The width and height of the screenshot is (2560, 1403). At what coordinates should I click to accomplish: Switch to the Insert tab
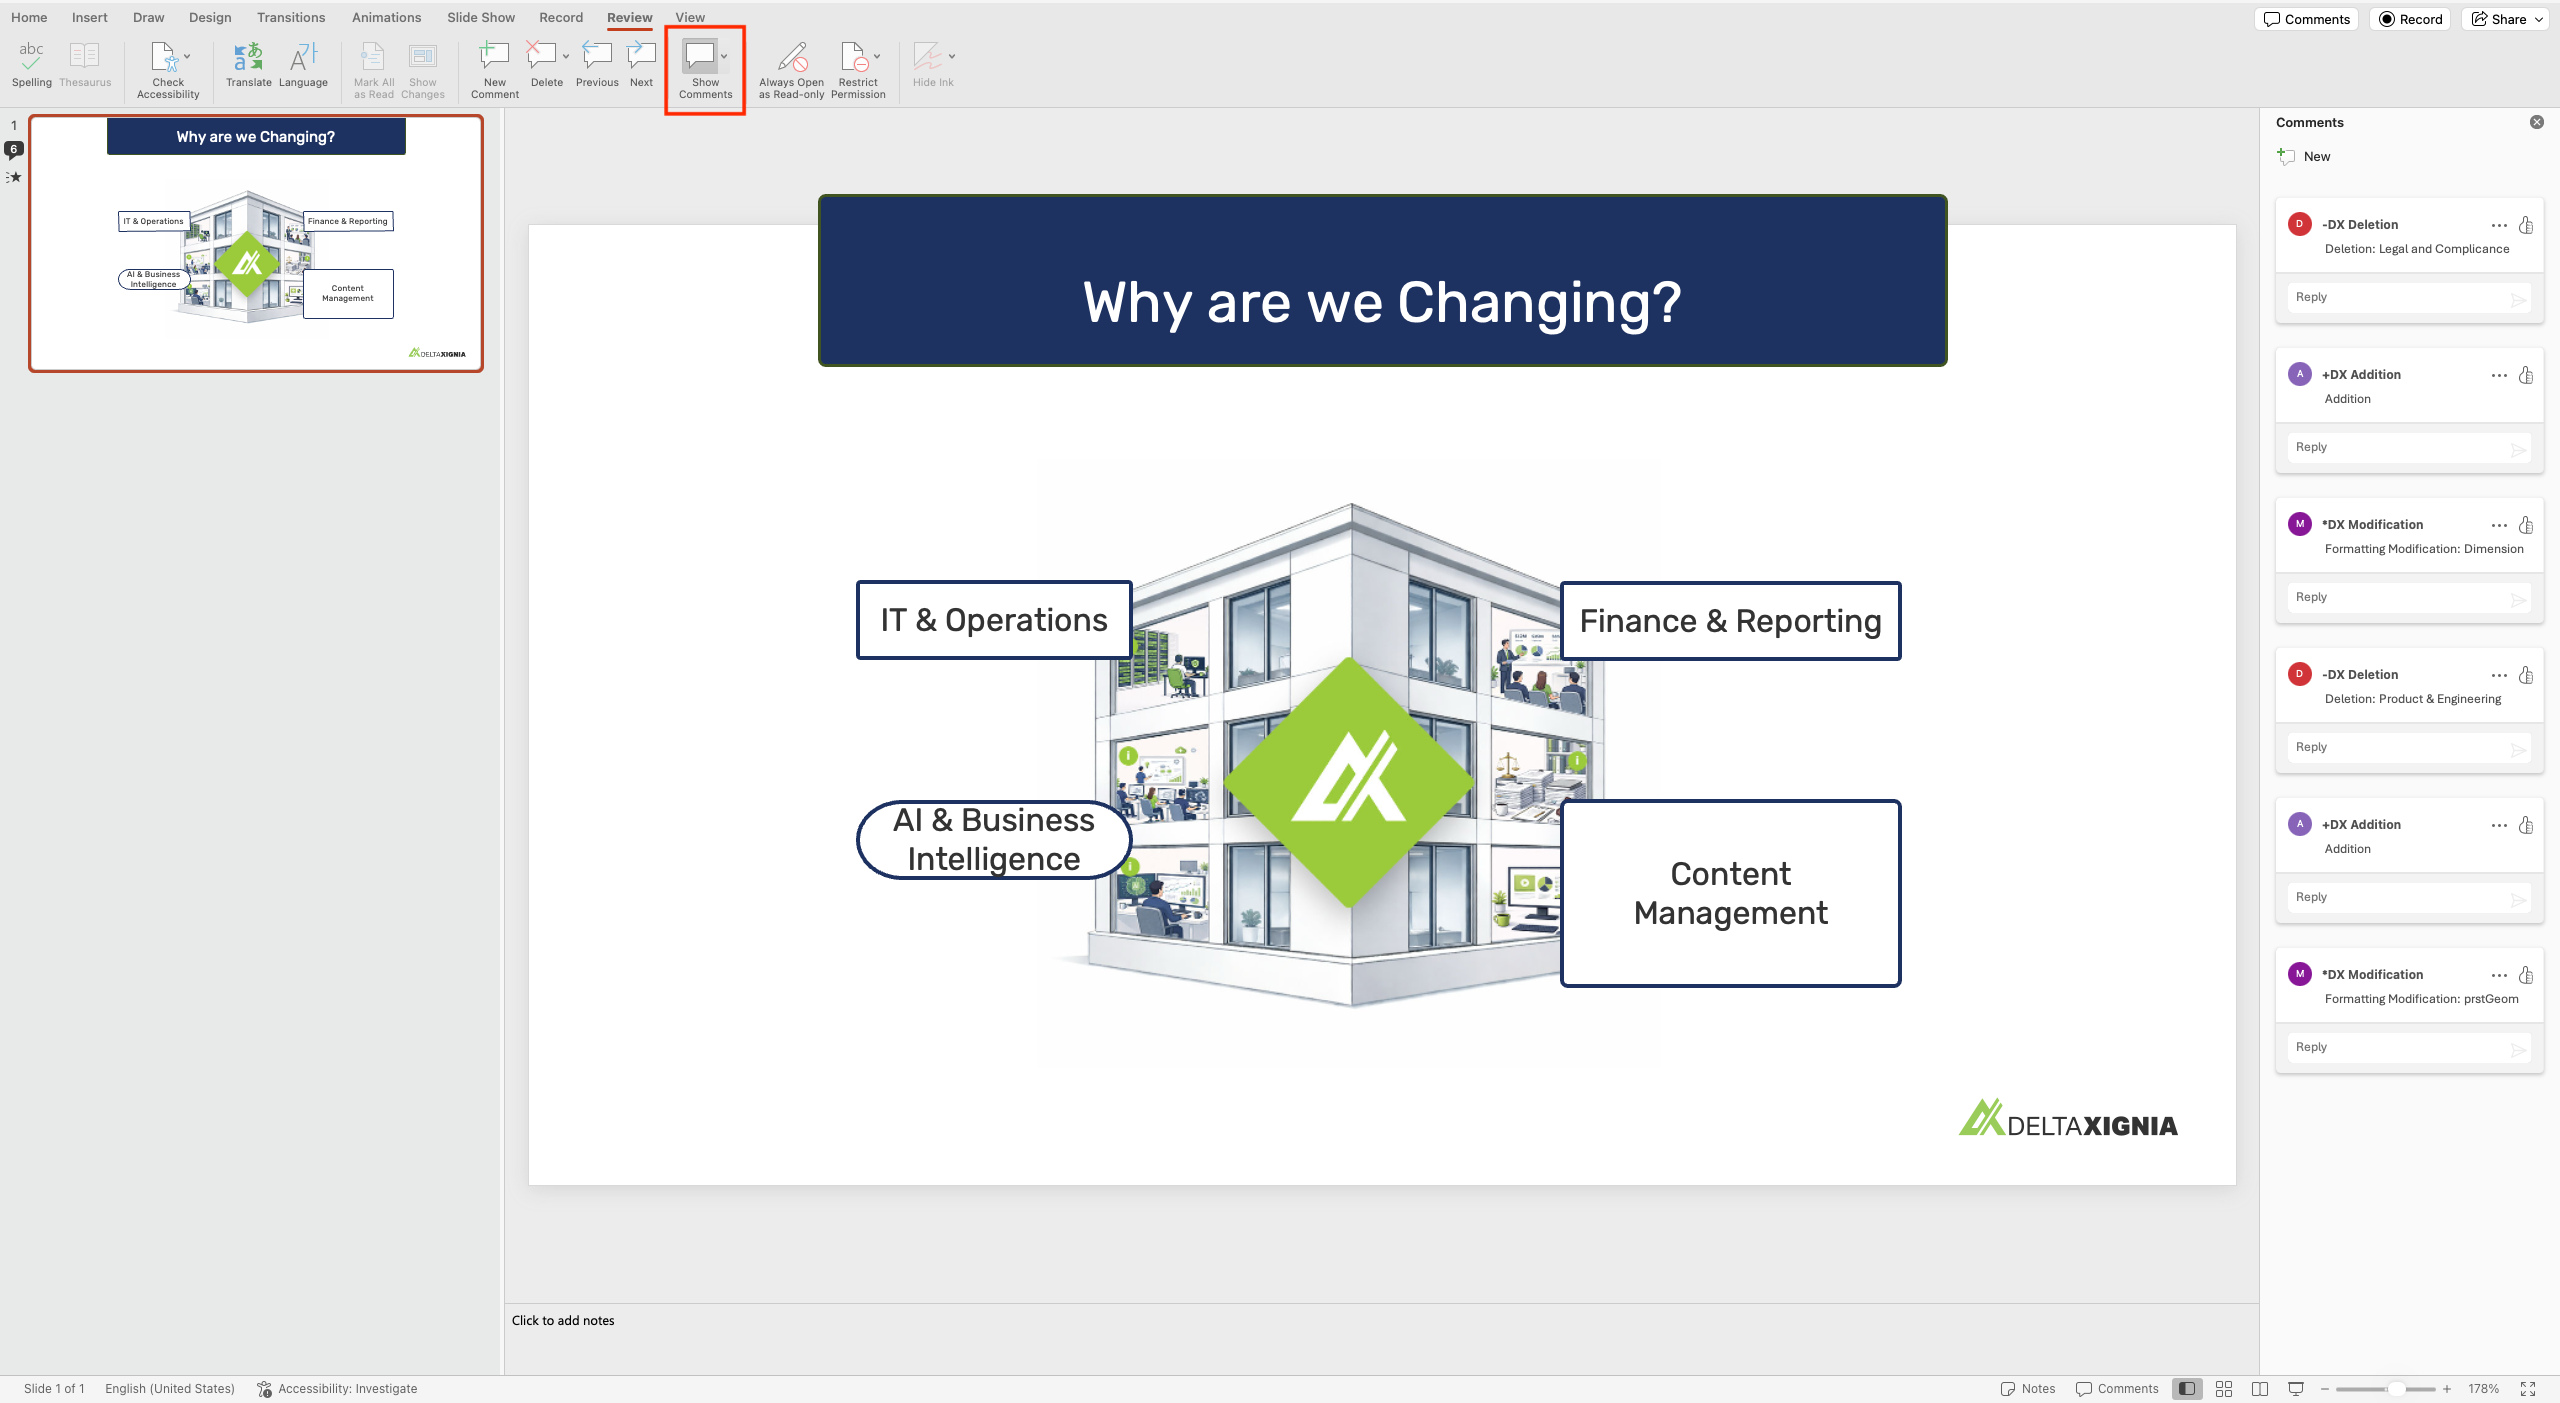tap(89, 17)
